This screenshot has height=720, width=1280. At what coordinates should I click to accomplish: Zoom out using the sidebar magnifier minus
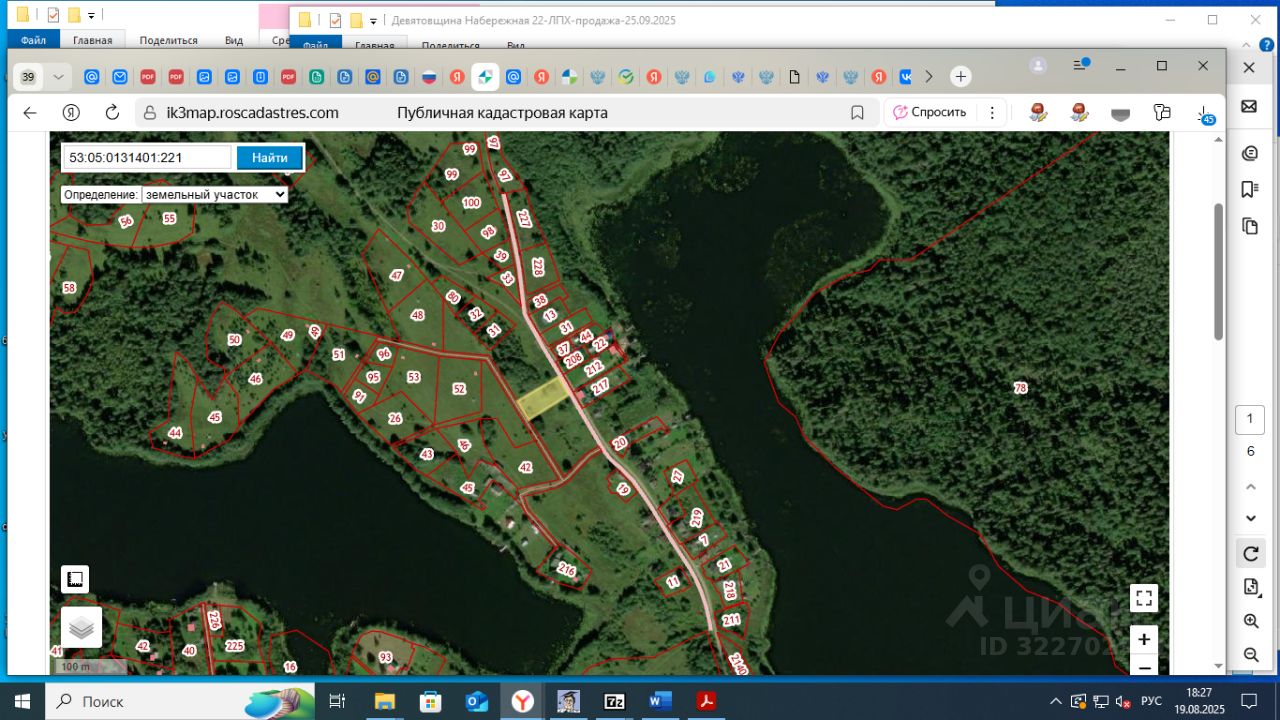click(x=1250, y=655)
